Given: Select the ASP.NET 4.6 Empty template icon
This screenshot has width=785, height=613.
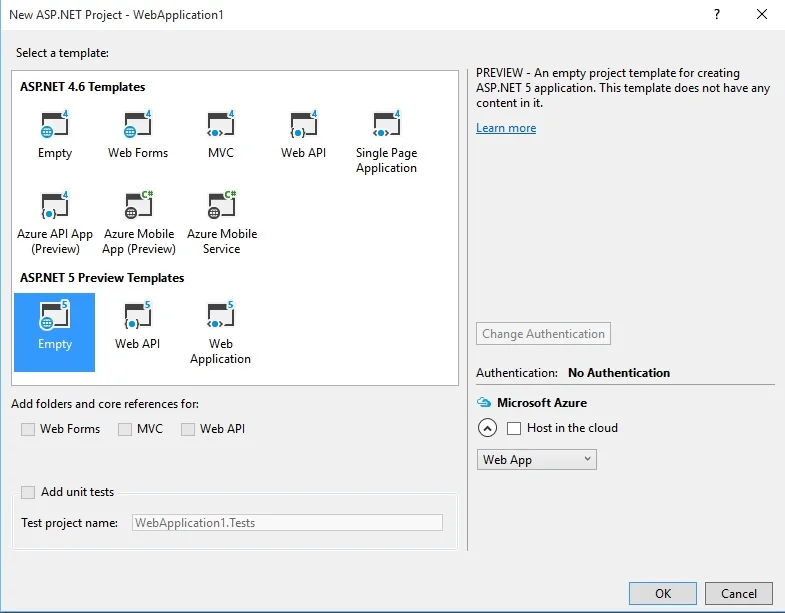Looking at the screenshot, I should 55,124.
